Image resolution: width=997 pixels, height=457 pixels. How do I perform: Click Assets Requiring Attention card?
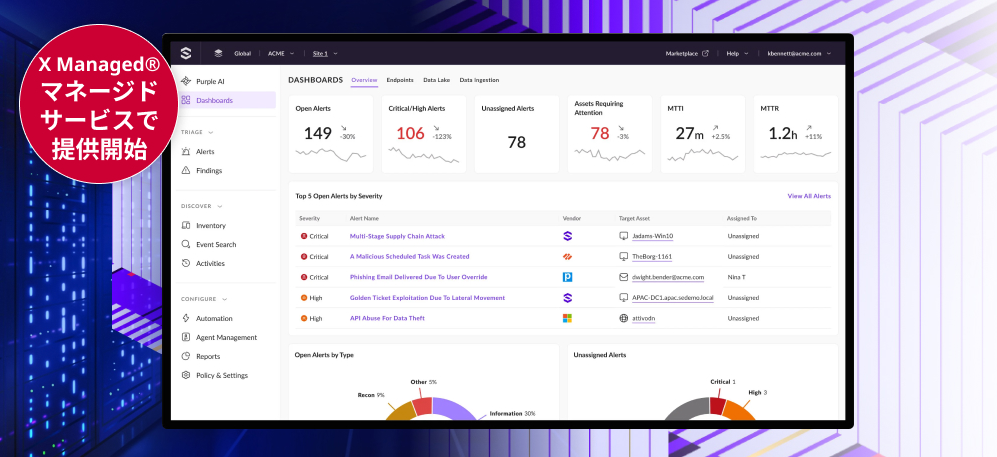(609, 134)
